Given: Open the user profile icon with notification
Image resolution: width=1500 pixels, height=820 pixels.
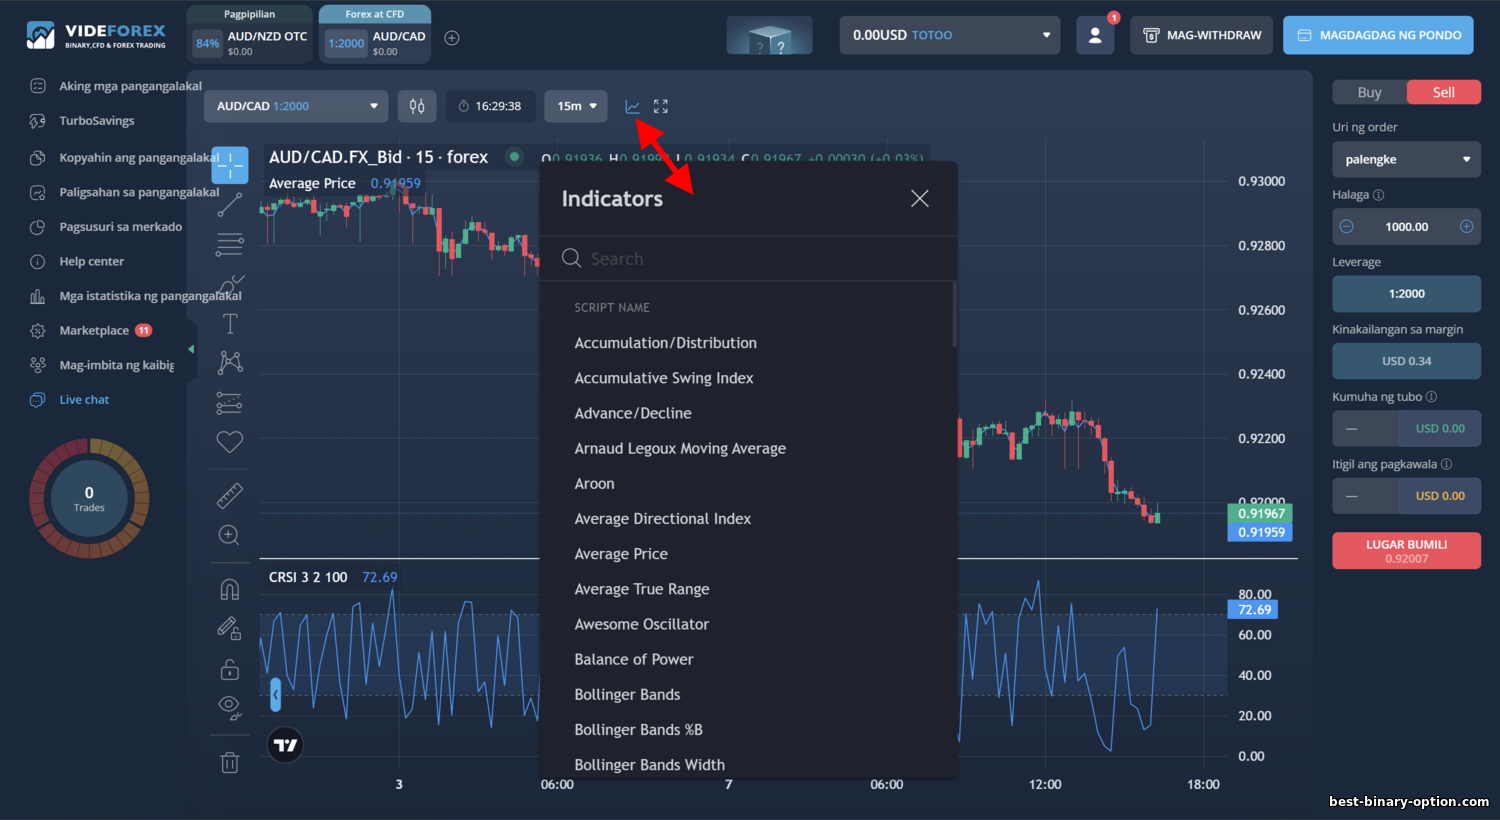Looking at the screenshot, I should click(x=1095, y=35).
